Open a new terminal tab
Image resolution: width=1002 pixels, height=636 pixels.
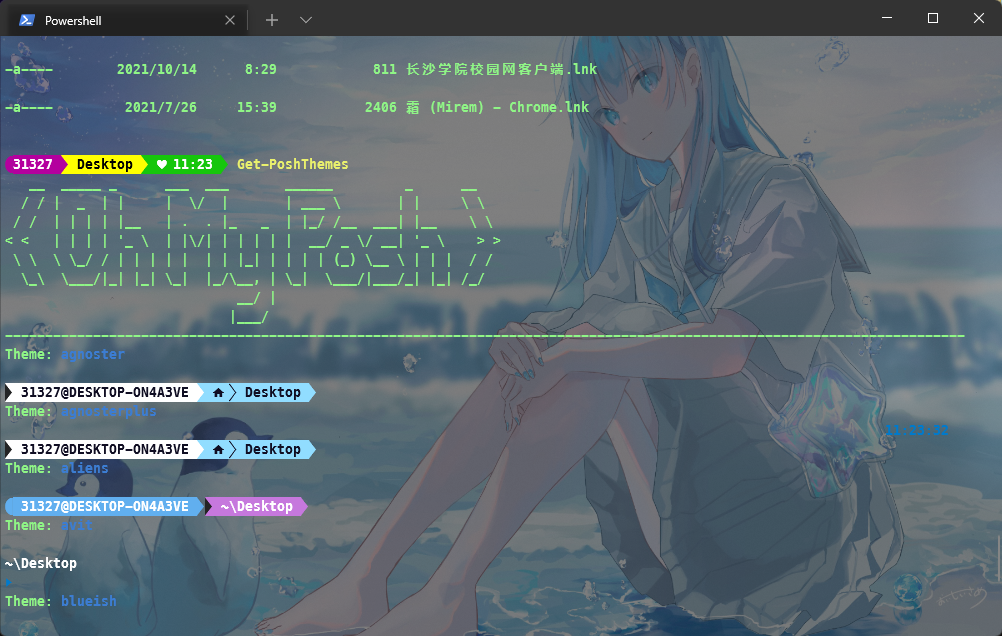pos(272,20)
